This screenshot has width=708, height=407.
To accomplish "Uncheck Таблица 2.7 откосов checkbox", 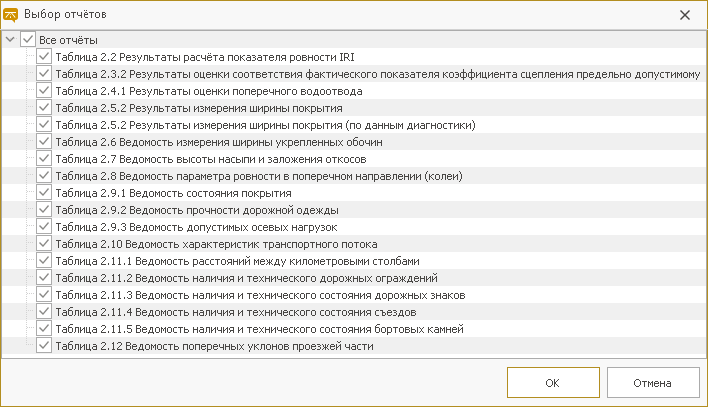I will click(44, 159).
